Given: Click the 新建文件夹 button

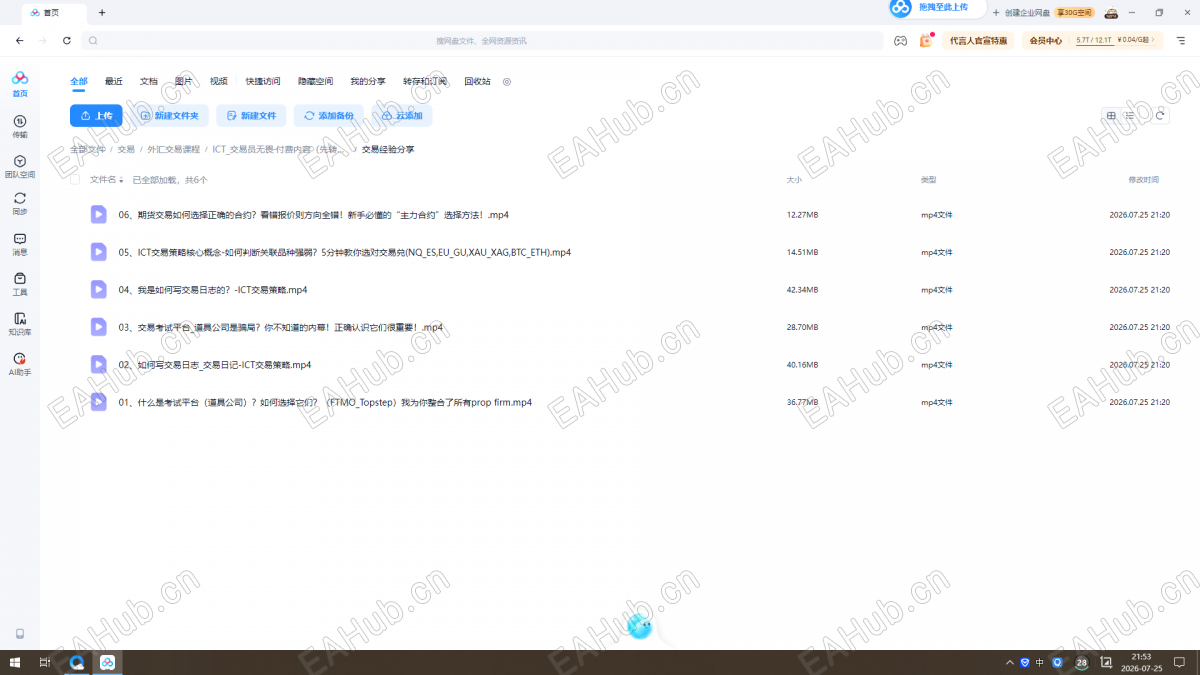Looking at the screenshot, I should click(x=169, y=116).
